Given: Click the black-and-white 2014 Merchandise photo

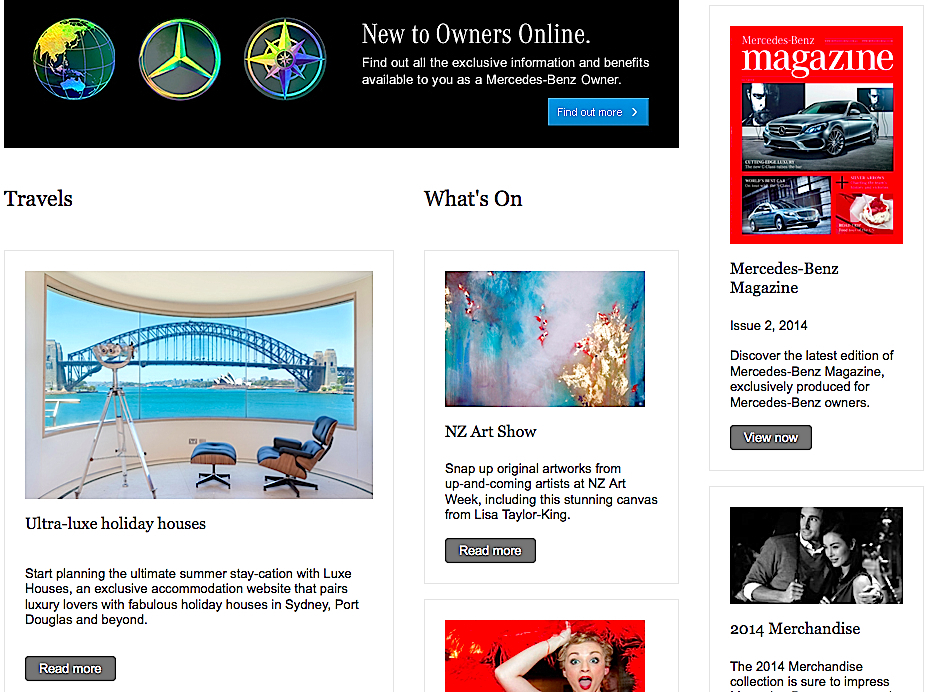Looking at the screenshot, I should (x=816, y=555).
